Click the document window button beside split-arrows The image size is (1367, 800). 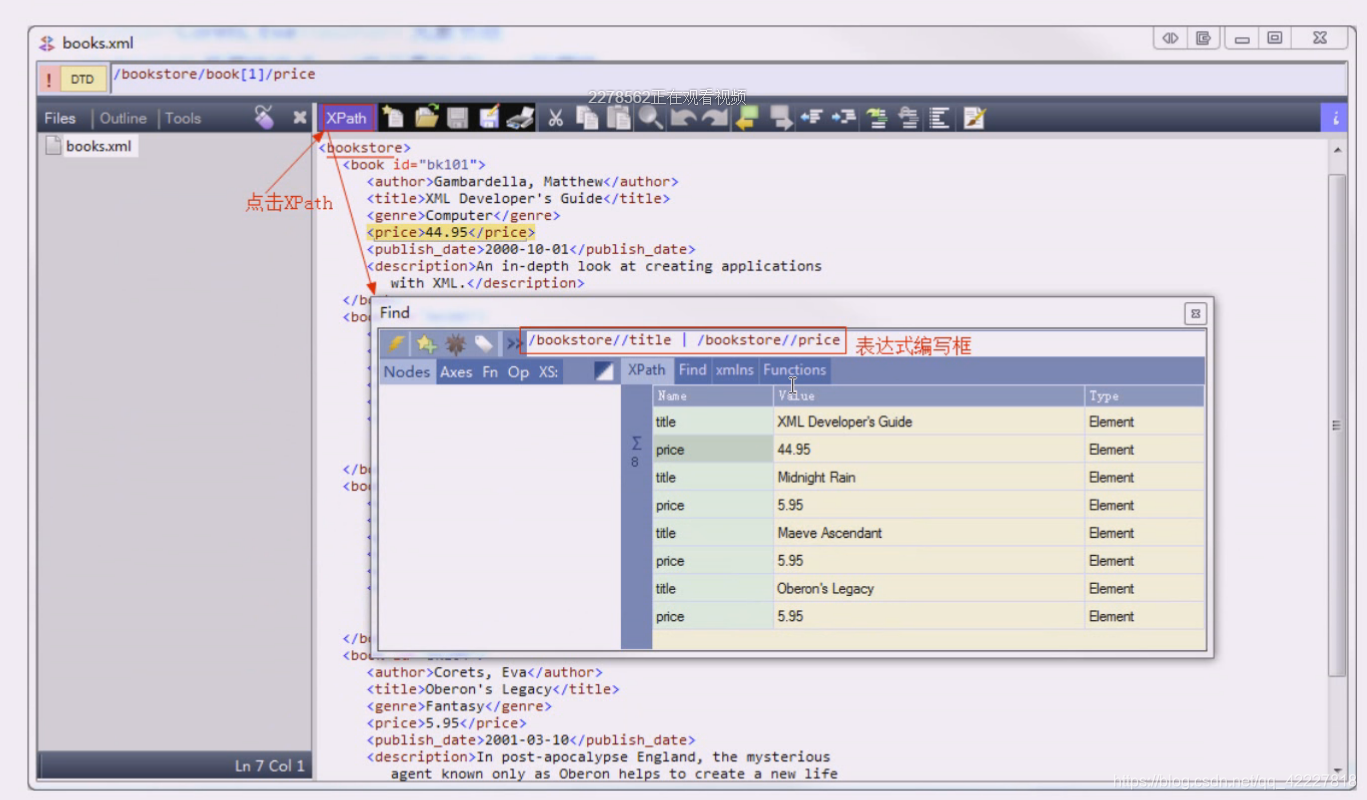[x=1203, y=38]
